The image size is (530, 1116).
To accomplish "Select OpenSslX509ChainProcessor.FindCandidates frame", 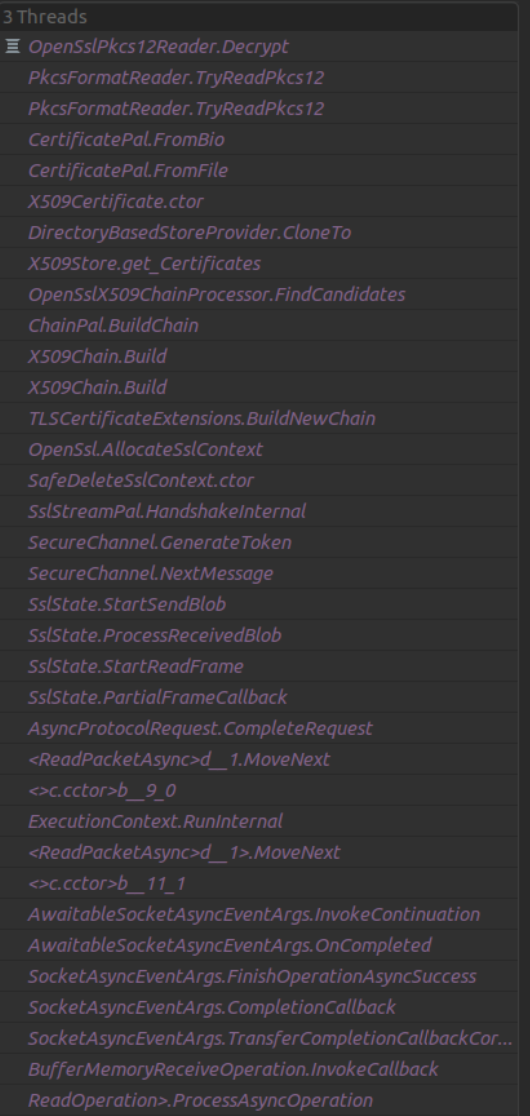I will click(259, 295).
